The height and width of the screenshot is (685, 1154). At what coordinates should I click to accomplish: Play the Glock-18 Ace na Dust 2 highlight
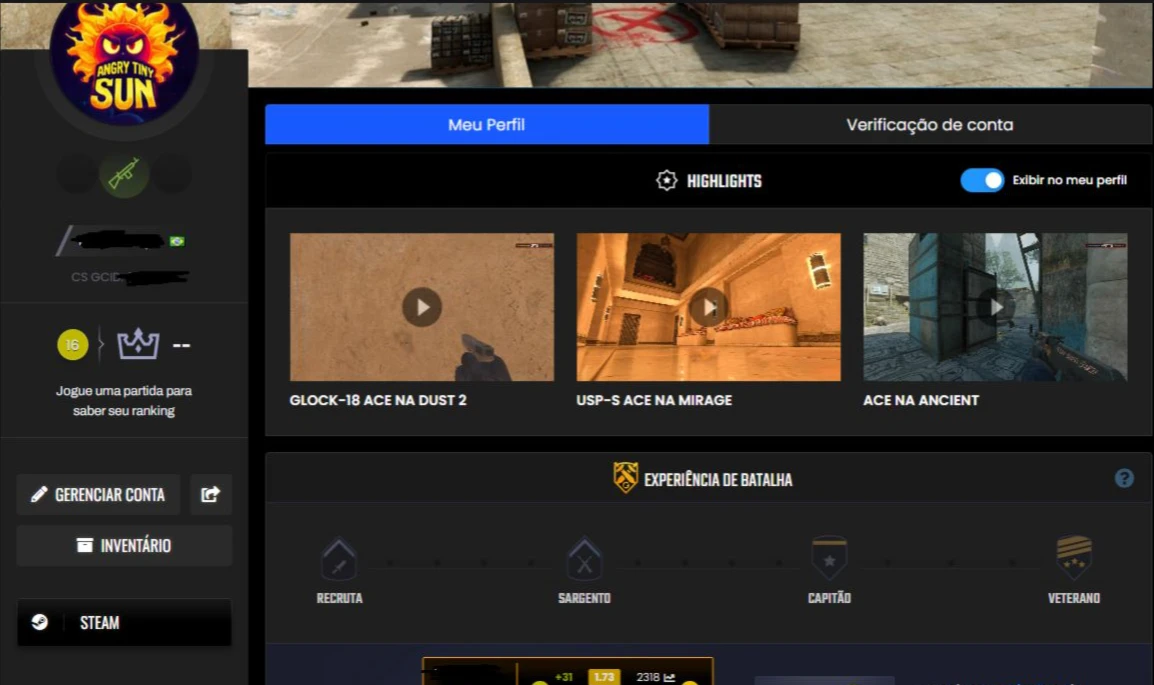(422, 307)
